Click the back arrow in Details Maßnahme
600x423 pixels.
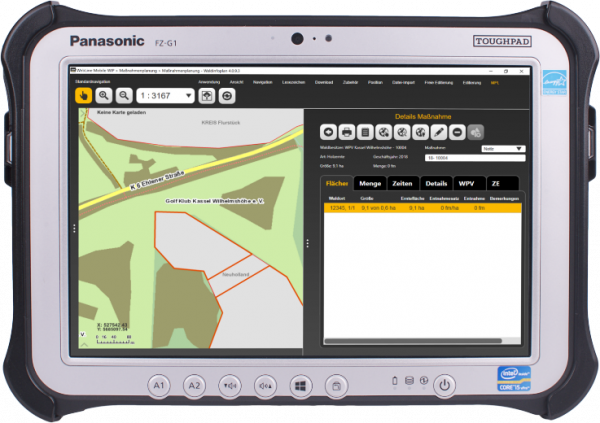[x=328, y=132]
